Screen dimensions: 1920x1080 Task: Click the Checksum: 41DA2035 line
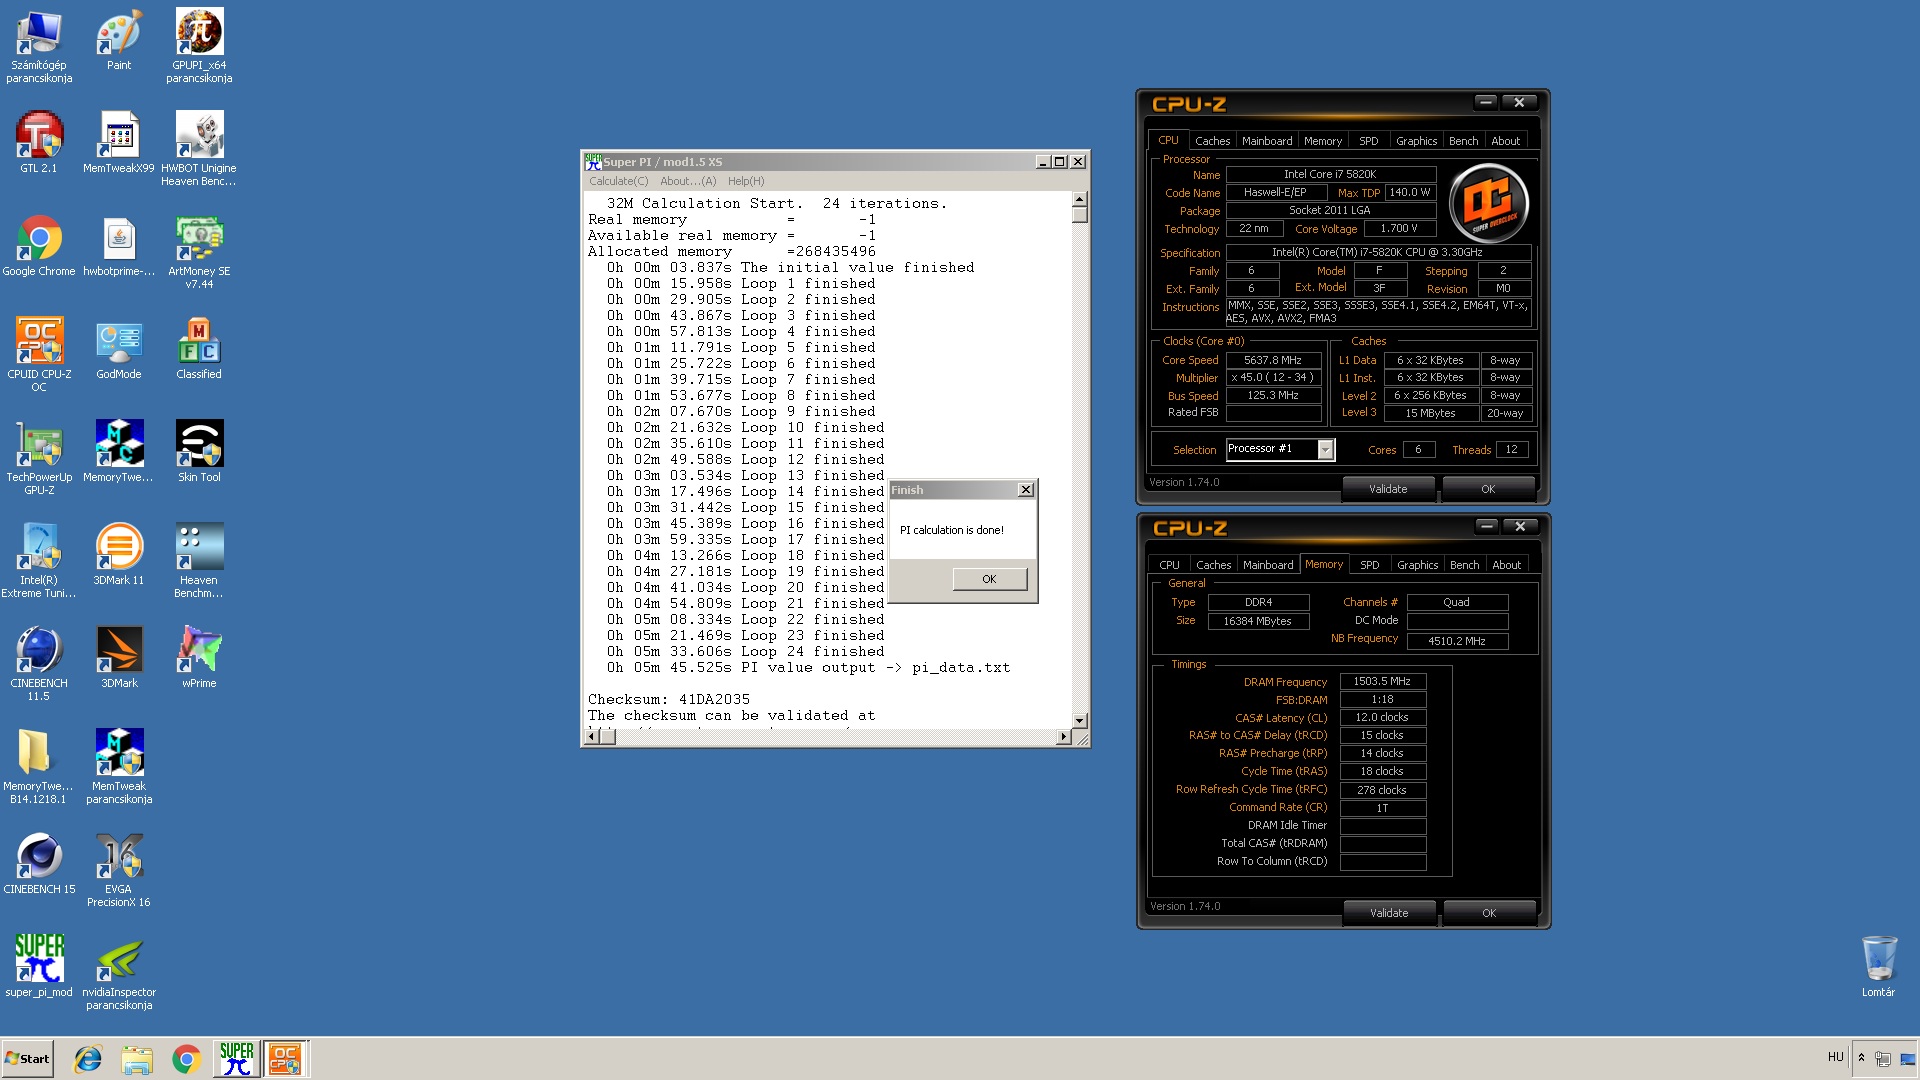click(669, 699)
